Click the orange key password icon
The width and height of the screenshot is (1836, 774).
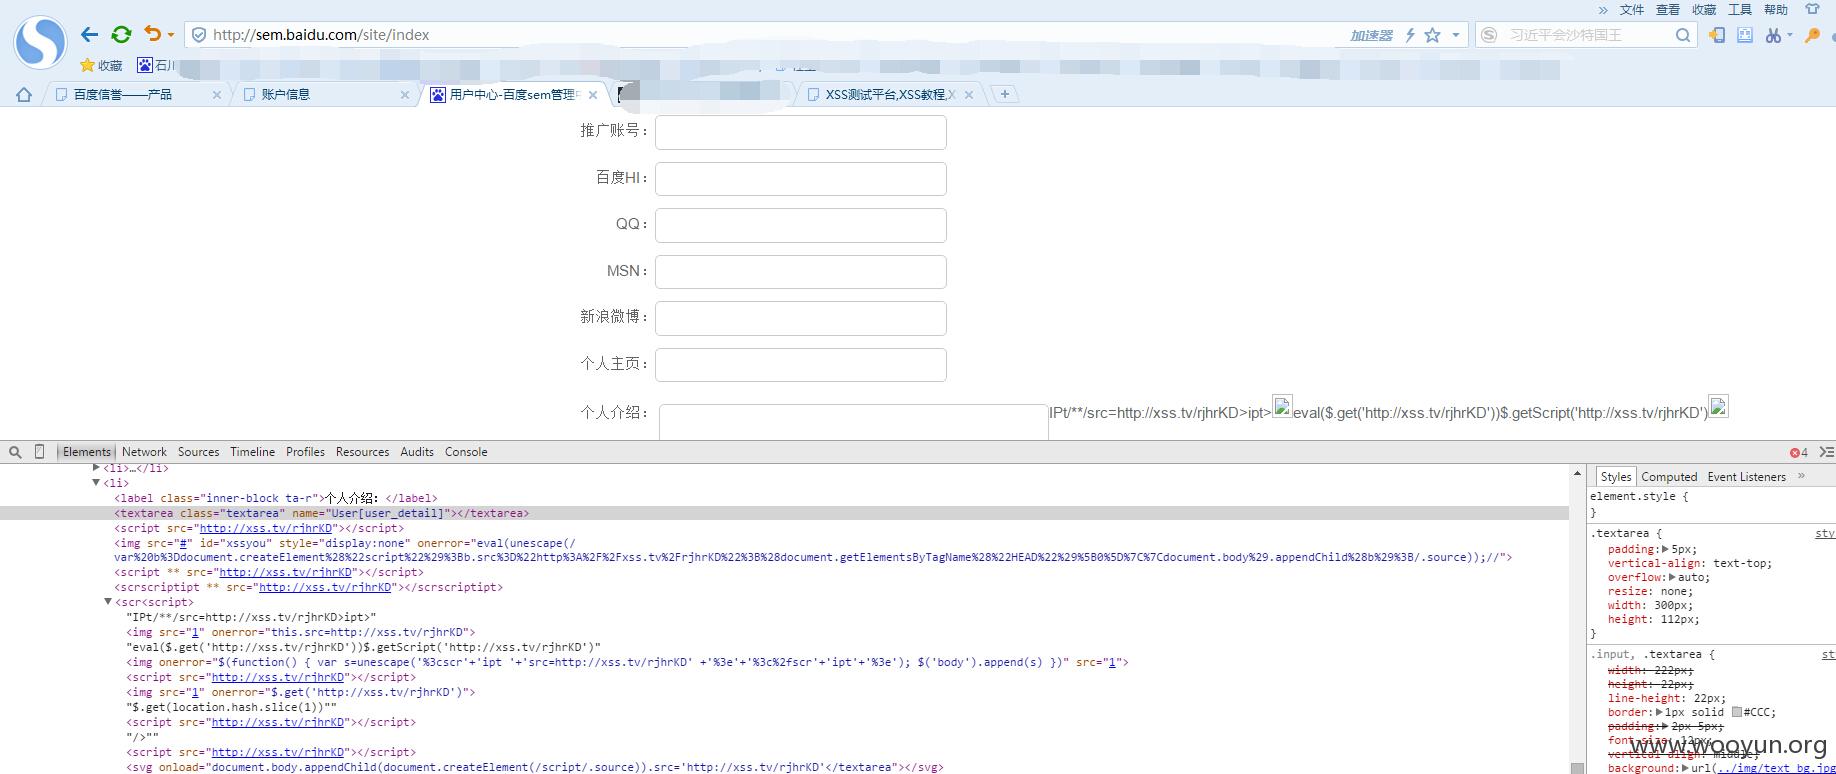click(1812, 35)
